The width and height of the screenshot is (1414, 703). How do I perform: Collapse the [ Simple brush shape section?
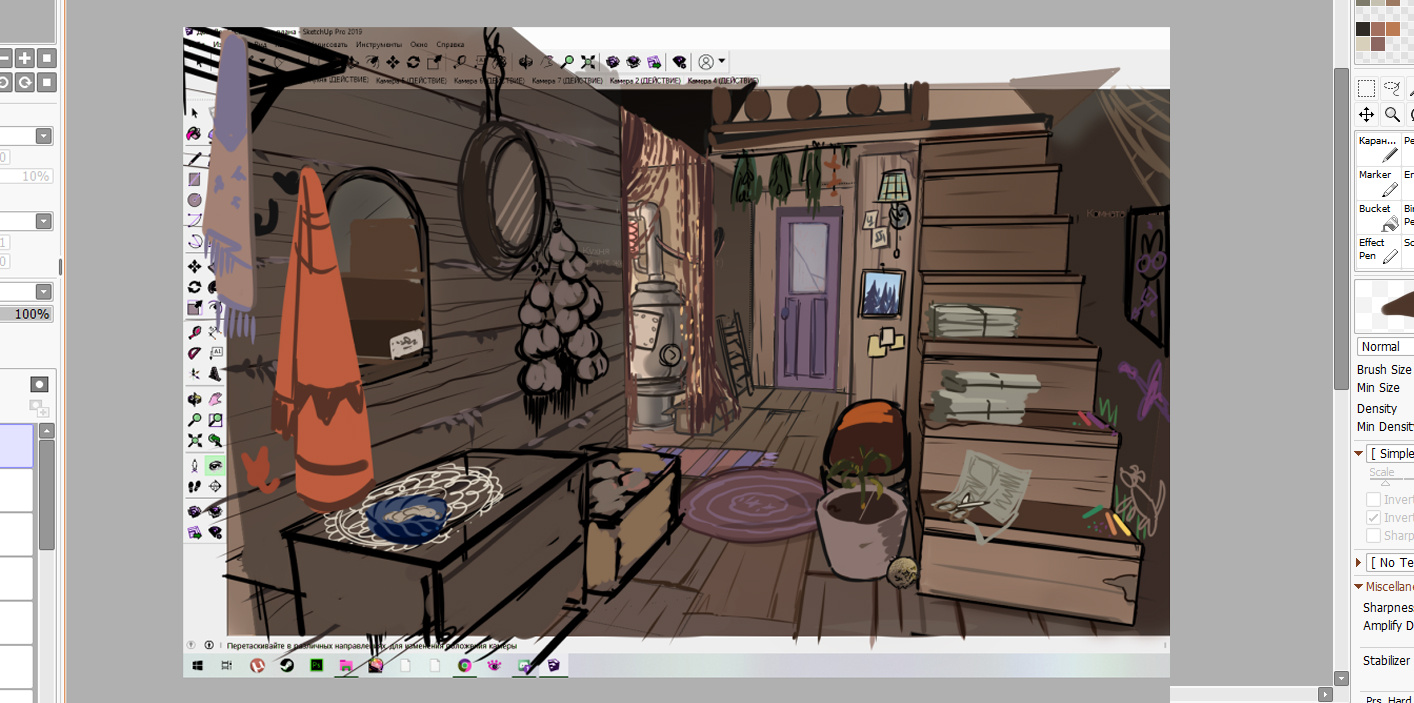tap(1359, 453)
